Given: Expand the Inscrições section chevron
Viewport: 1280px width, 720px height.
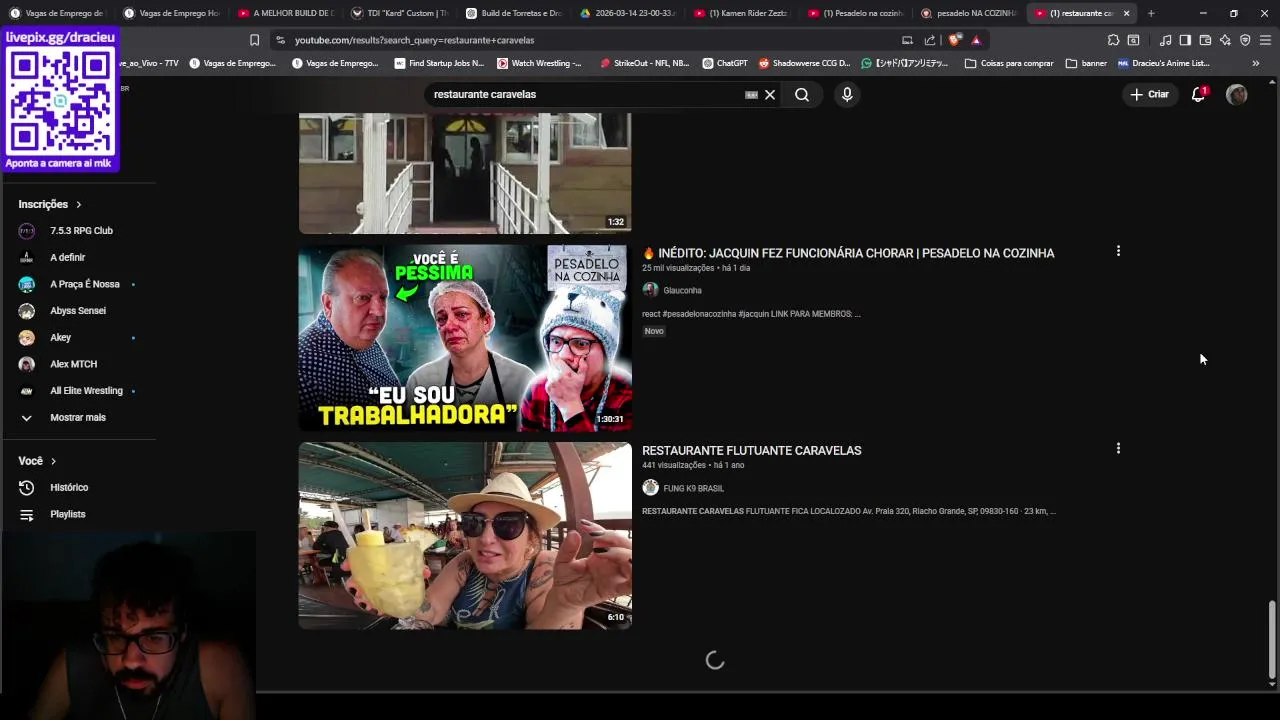Looking at the screenshot, I should click(78, 204).
